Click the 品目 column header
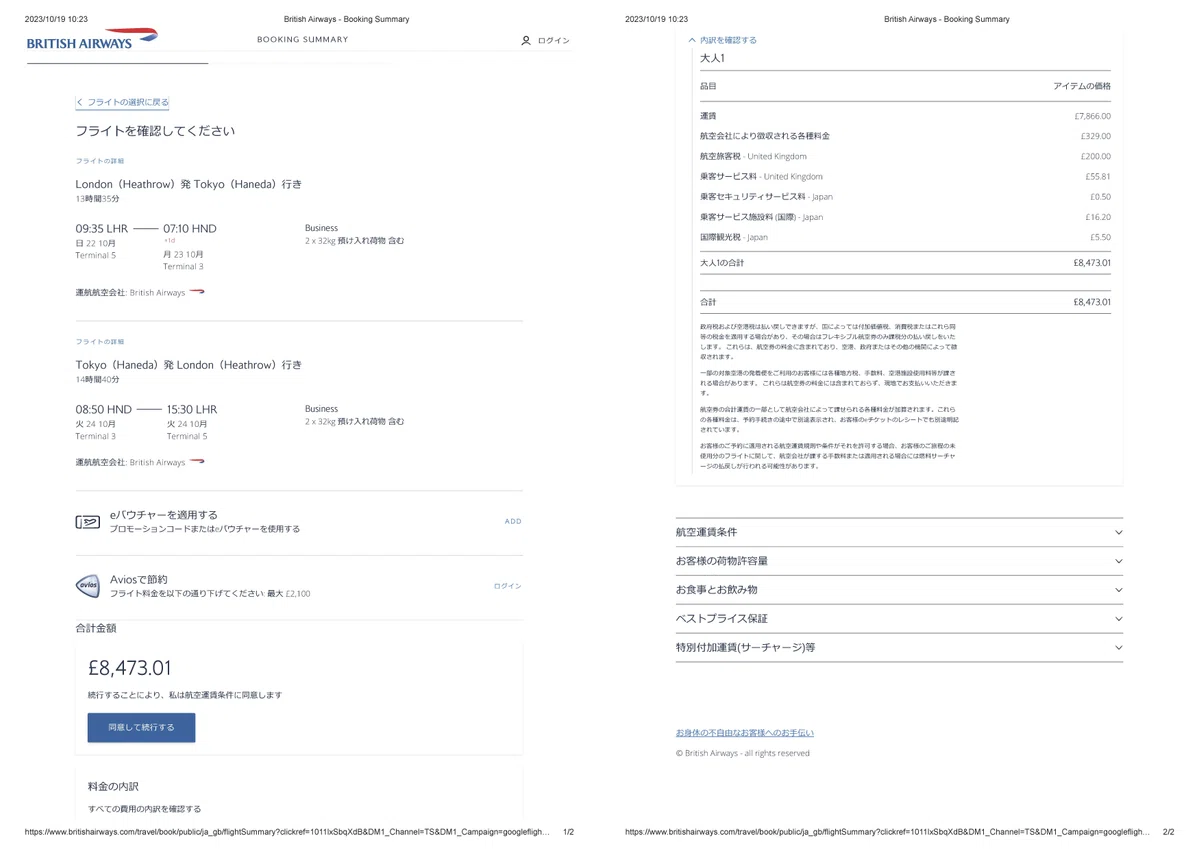Image resolution: width=1200 pixels, height=849 pixels. click(708, 86)
